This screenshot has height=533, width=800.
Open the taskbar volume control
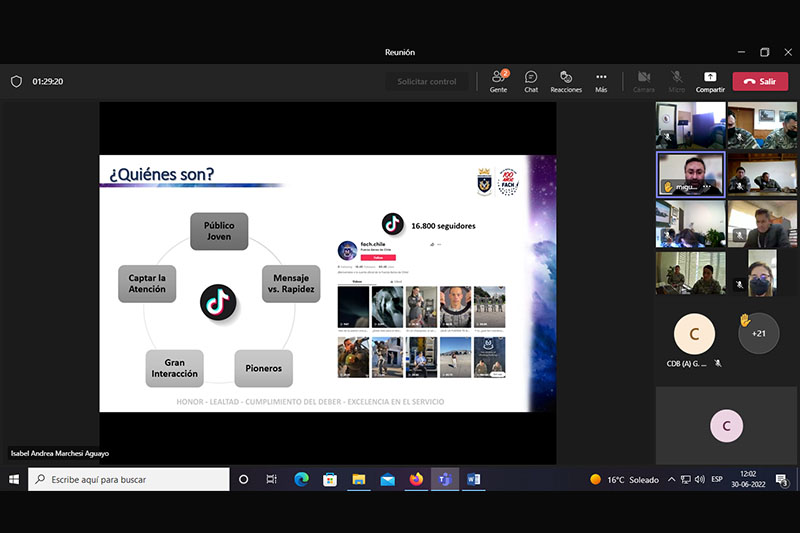(x=699, y=479)
